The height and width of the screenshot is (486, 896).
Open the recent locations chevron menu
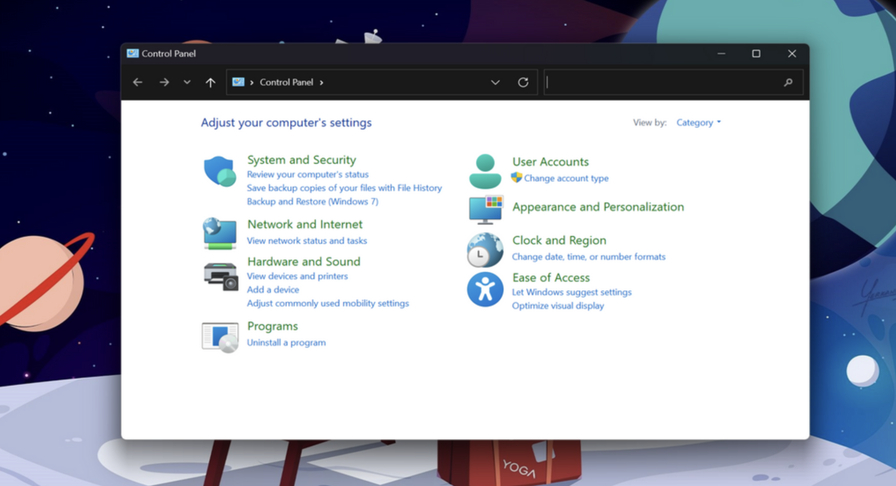187,83
